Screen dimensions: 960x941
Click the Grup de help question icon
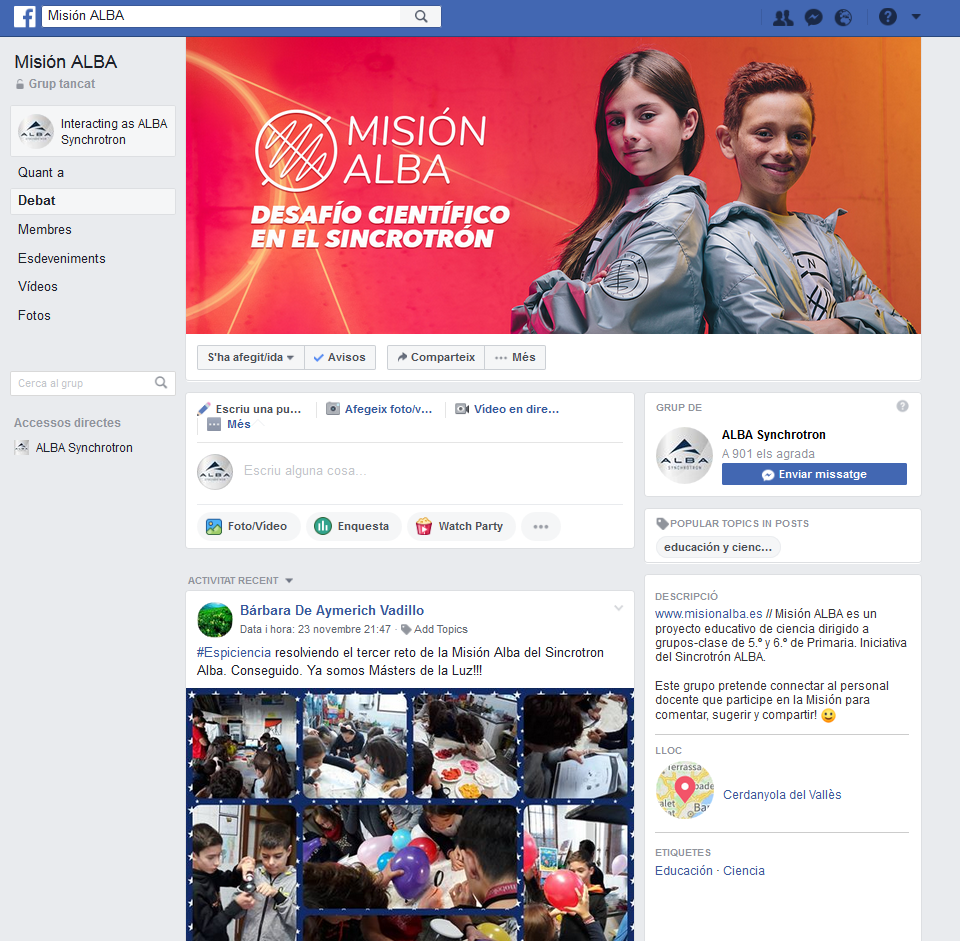902,407
